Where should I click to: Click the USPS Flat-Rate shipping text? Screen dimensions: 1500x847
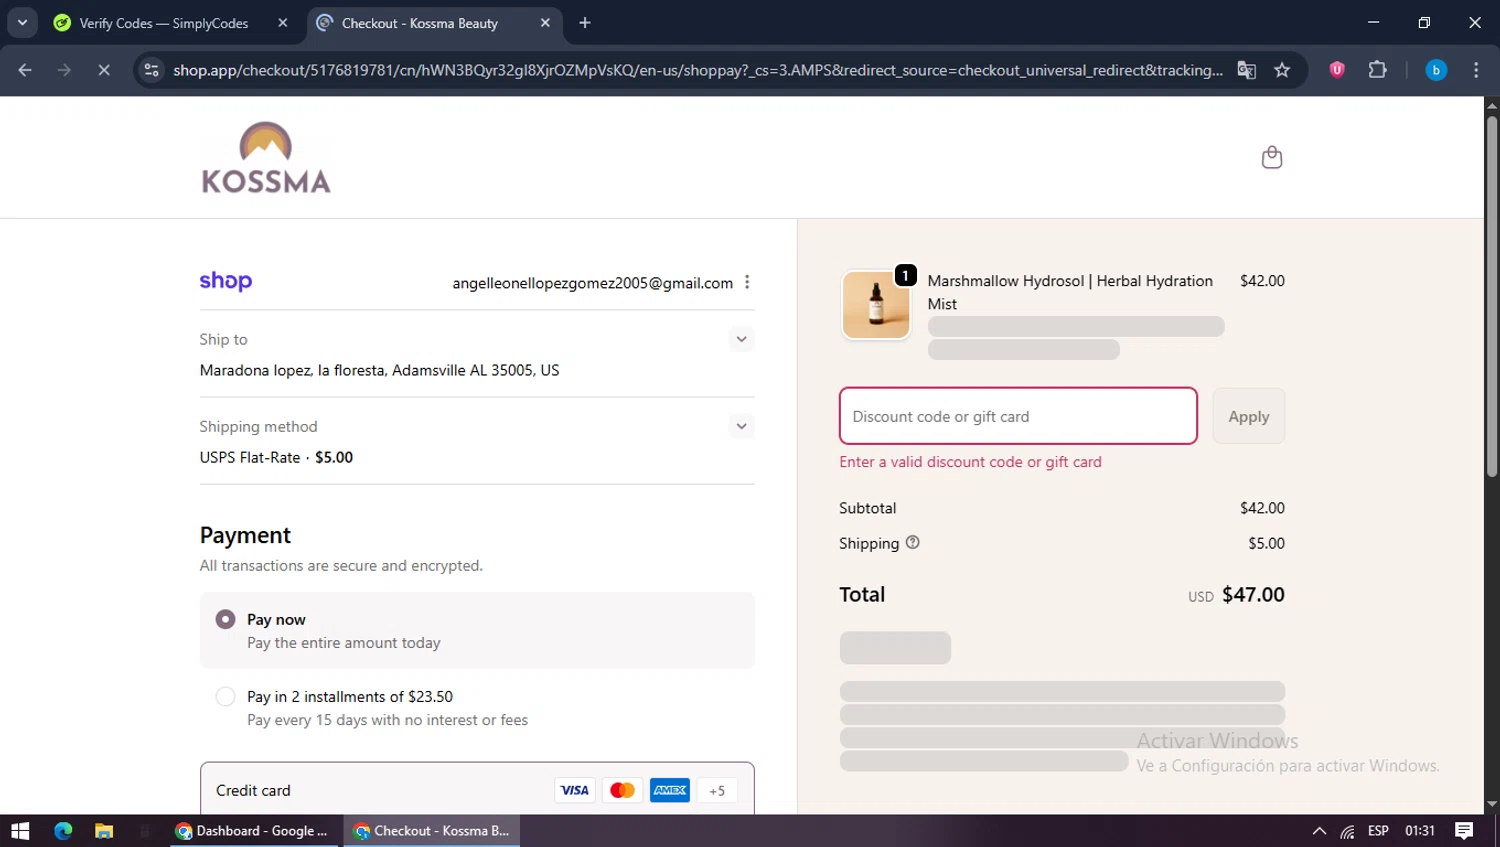[276, 457]
